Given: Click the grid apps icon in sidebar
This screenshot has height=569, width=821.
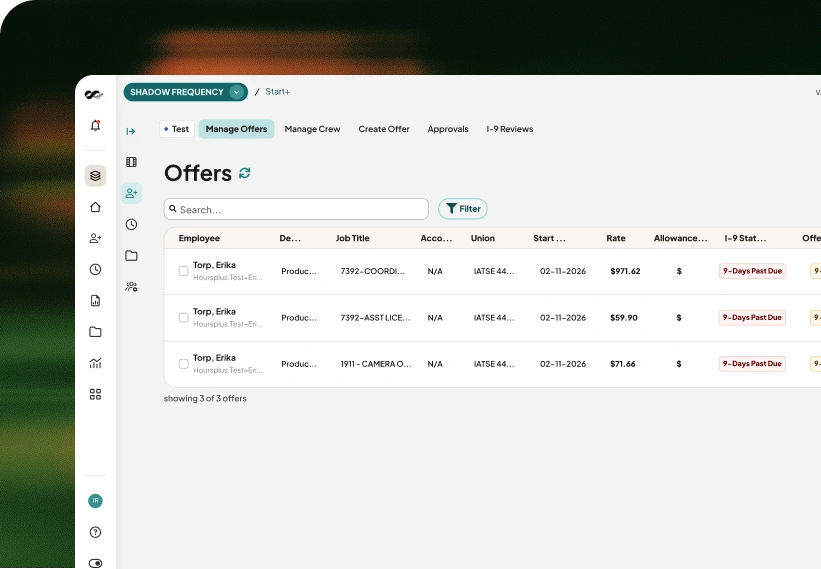Looking at the screenshot, I should coord(95,394).
